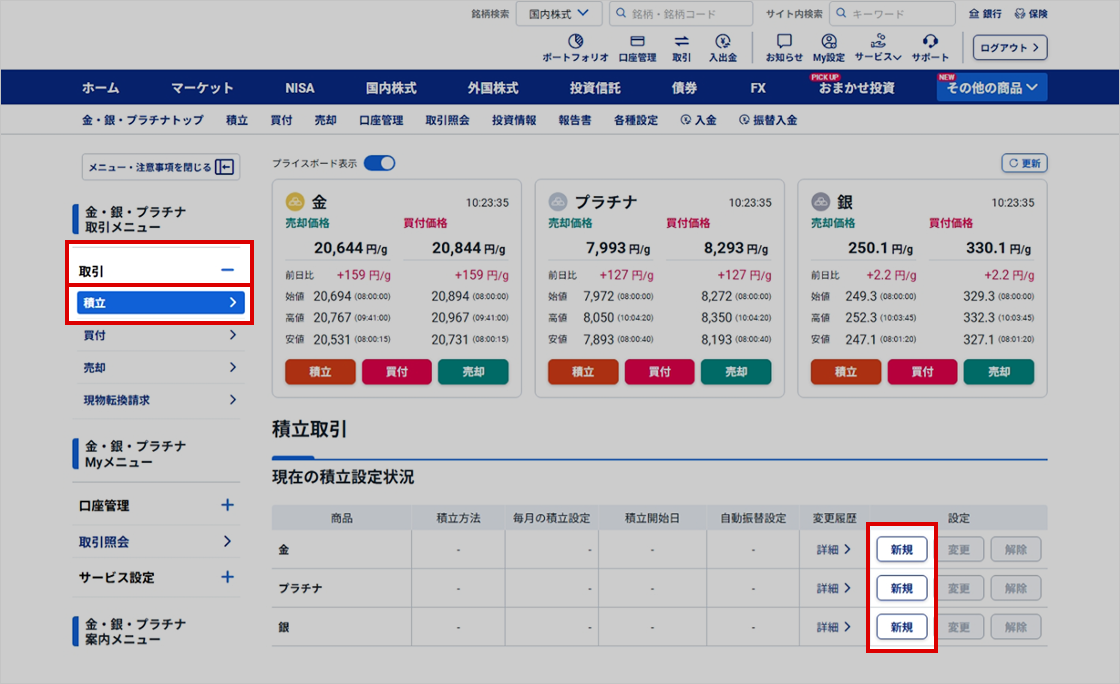Image resolution: width=1120 pixels, height=684 pixels.
Task: Open My設定 profile icon
Action: (x=828, y=41)
